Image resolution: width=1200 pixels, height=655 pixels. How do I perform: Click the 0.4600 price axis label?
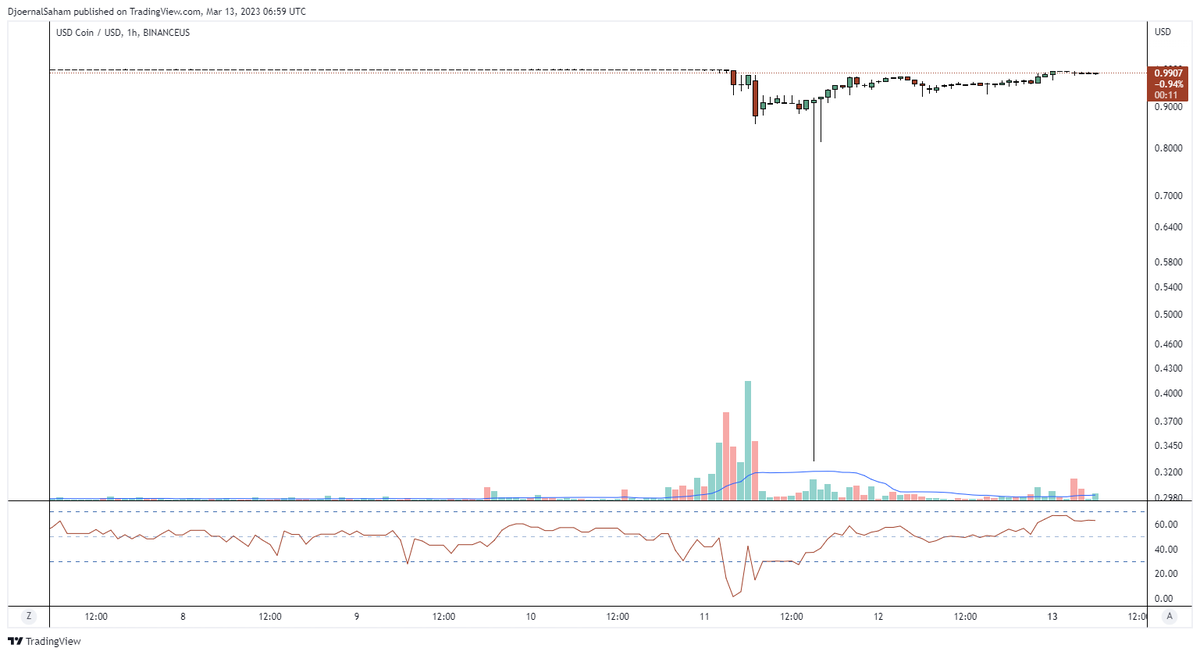click(x=1169, y=344)
